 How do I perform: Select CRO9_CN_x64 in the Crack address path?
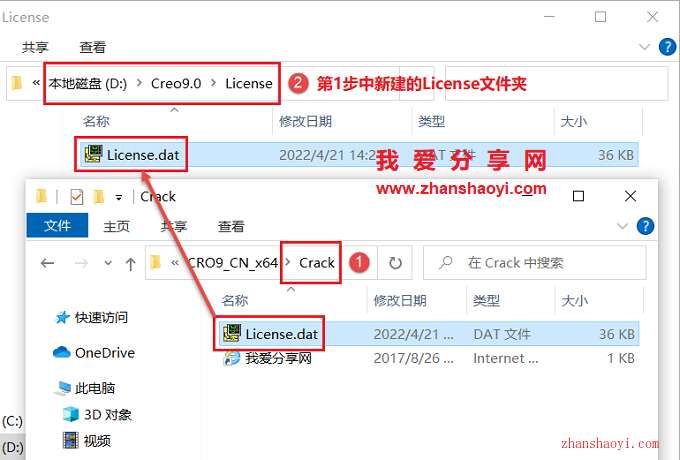click(232, 263)
